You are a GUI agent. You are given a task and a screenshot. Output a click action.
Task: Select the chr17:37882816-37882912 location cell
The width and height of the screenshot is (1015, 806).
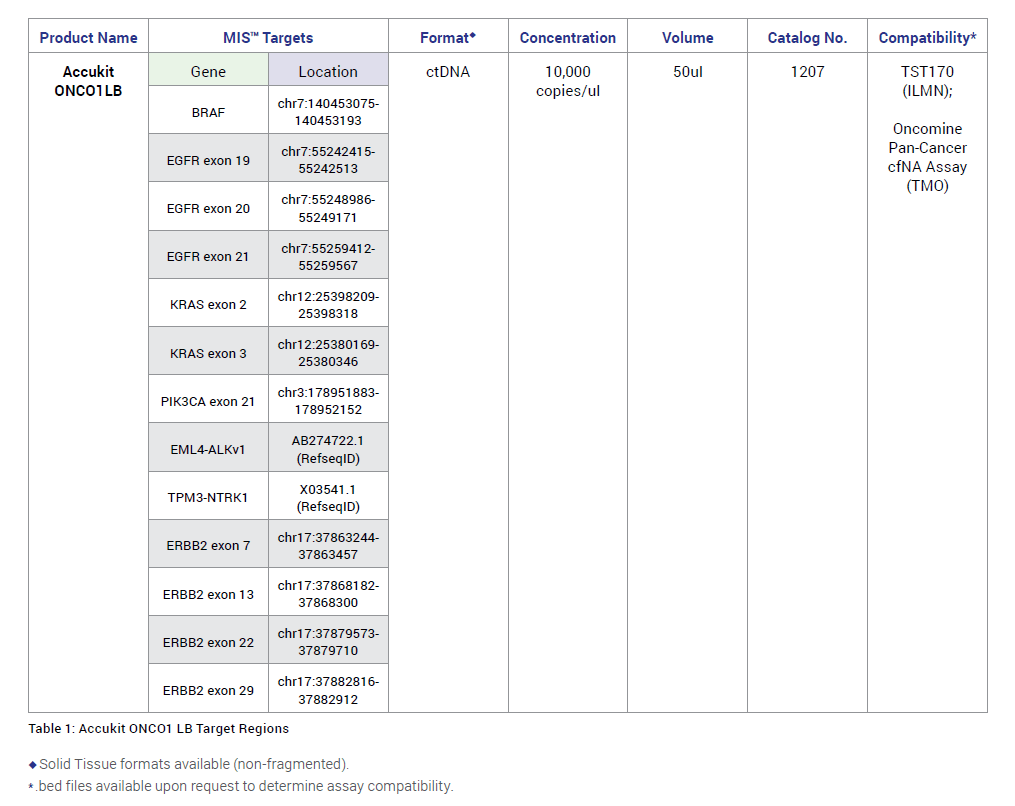(x=328, y=689)
